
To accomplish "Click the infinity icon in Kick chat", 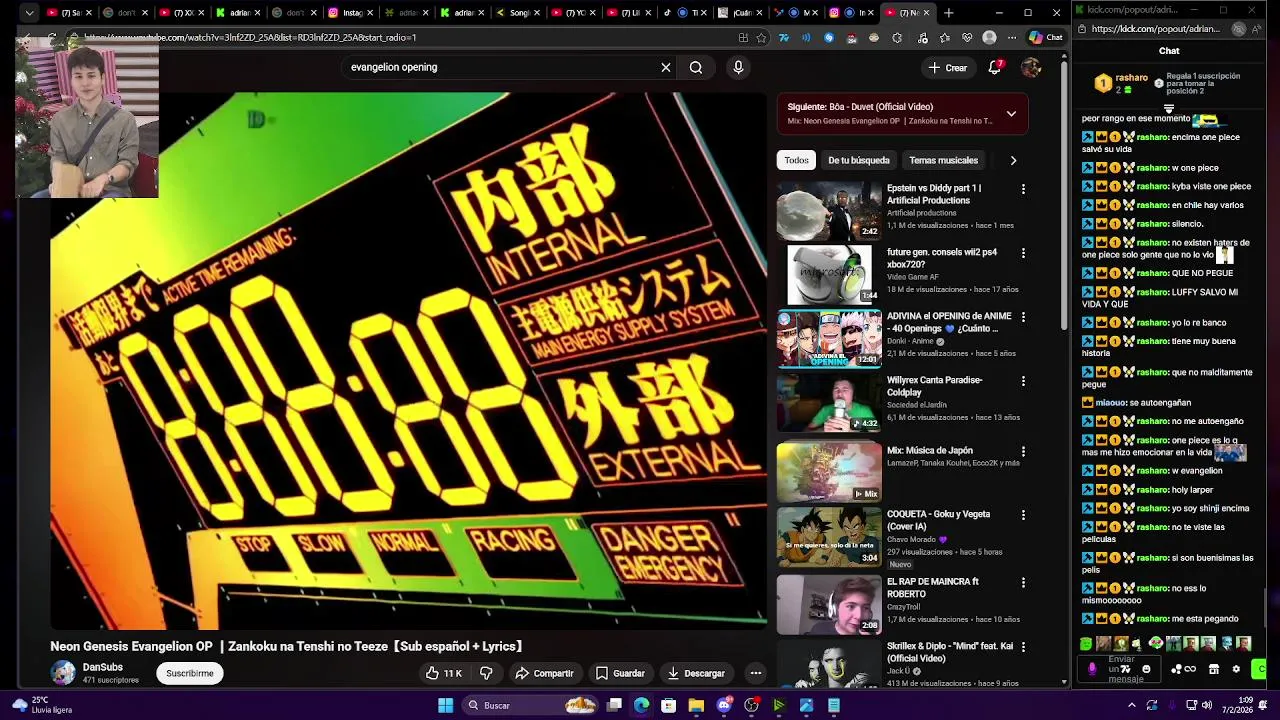I will [x=1190, y=669].
